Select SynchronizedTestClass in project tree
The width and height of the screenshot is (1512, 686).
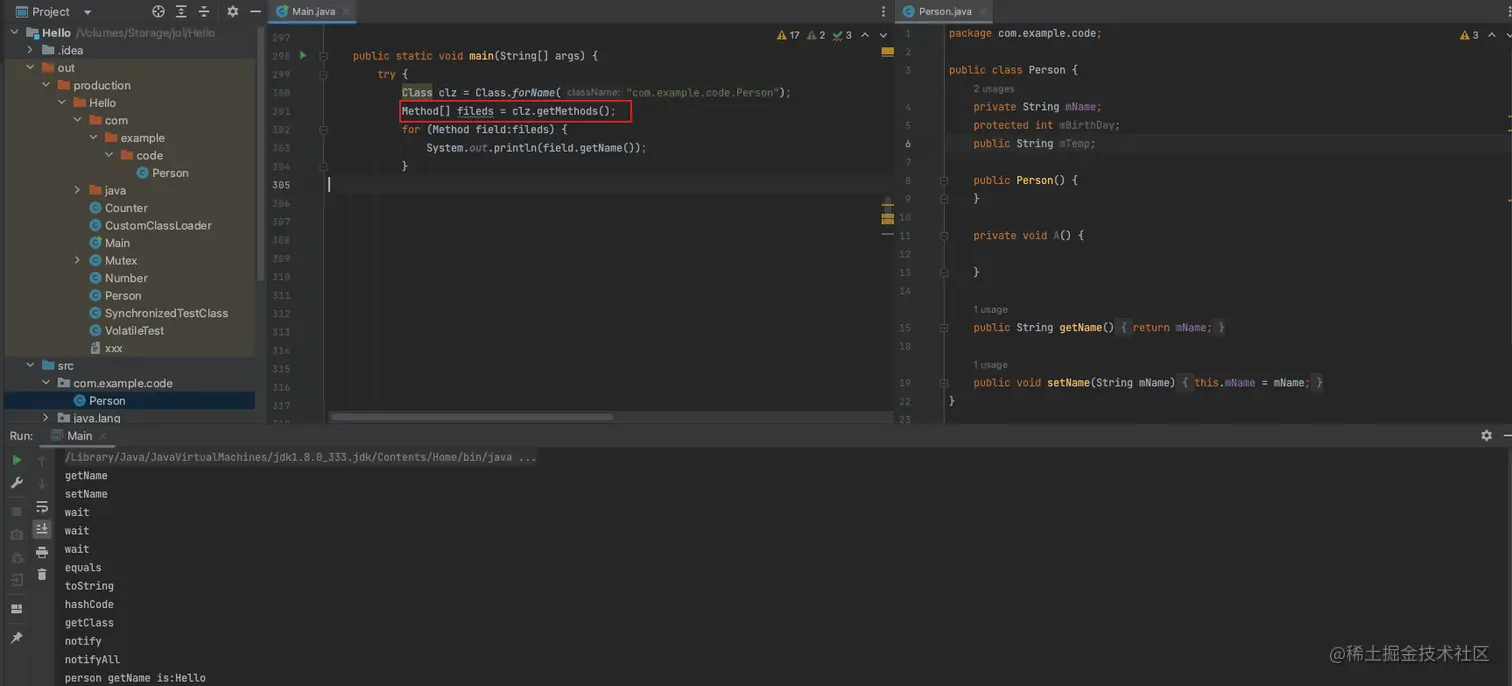pyautogui.click(x=166, y=313)
